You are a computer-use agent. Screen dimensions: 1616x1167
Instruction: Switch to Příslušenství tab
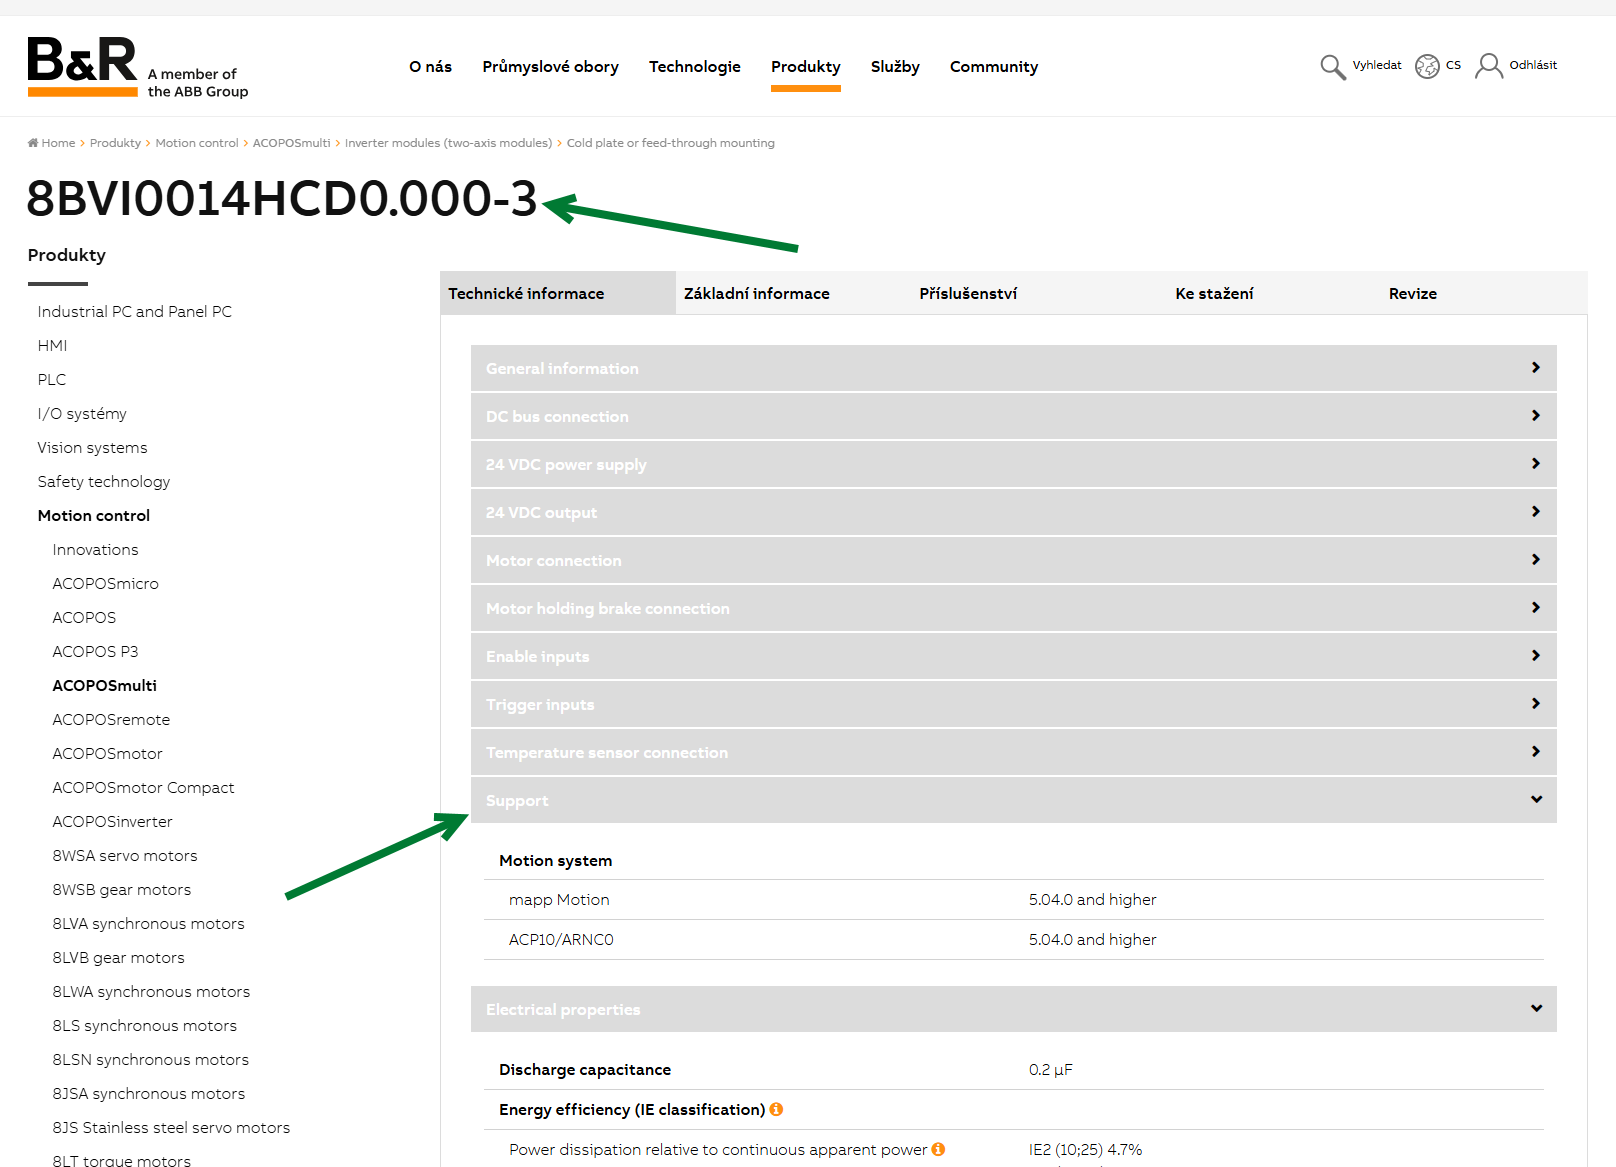point(968,293)
